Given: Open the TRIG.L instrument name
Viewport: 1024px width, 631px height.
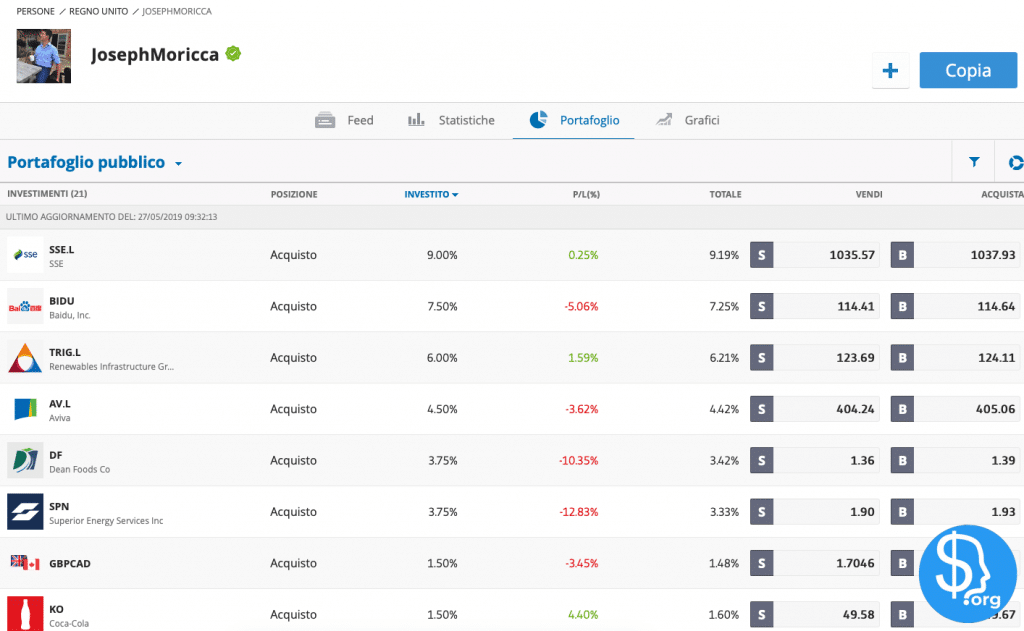Looking at the screenshot, I should click(x=65, y=352).
